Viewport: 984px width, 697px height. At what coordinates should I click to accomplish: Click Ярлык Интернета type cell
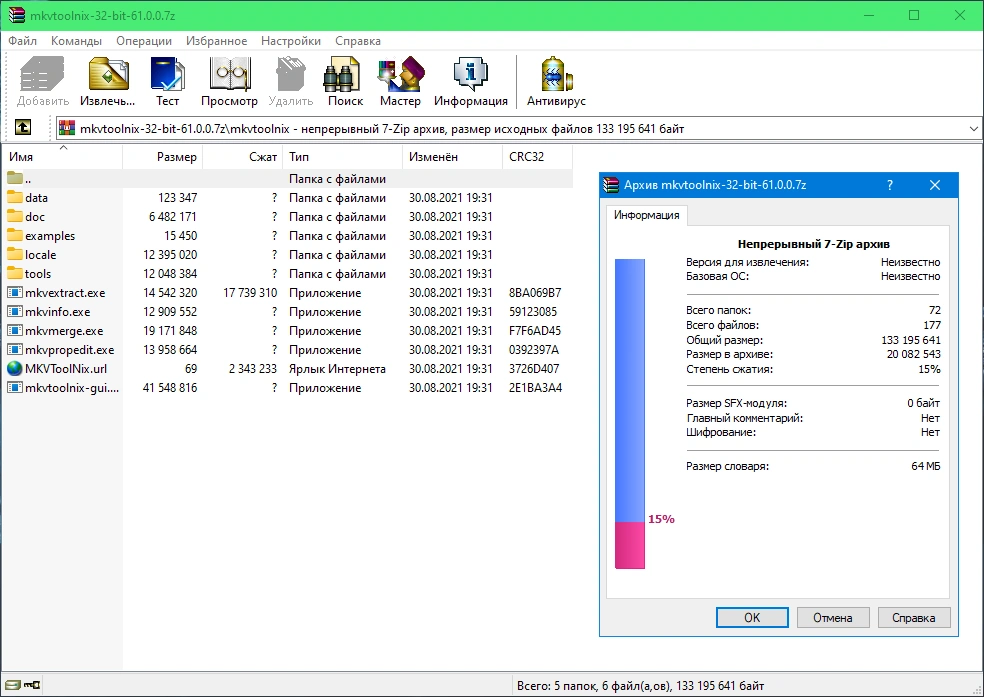click(337, 369)
